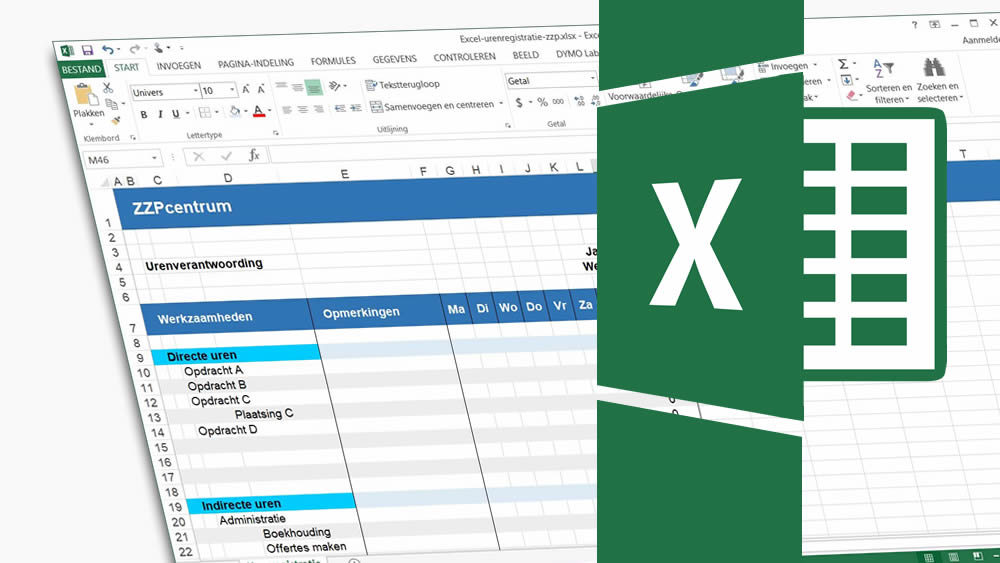Confirm formula entry with checkmark
Screen dimensions: 1000x563
226,156
